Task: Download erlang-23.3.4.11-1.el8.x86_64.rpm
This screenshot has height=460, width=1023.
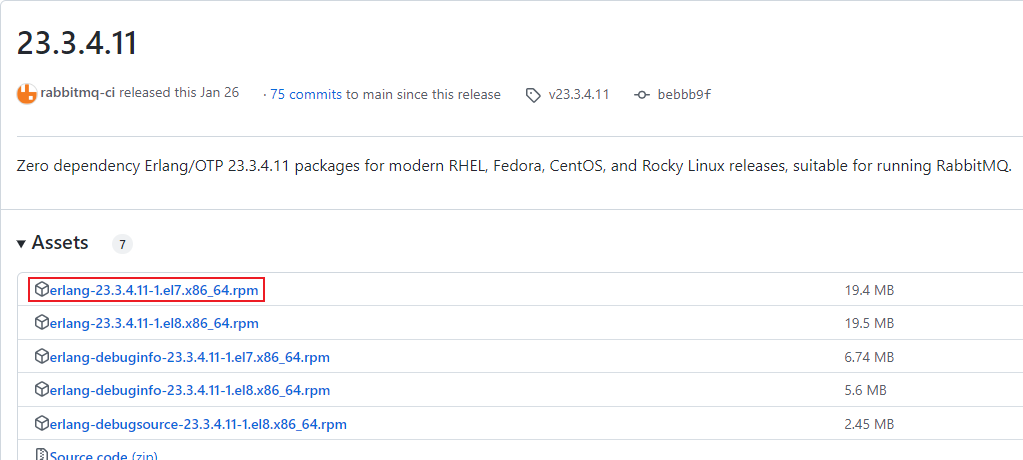Action: tap(154, 324)
